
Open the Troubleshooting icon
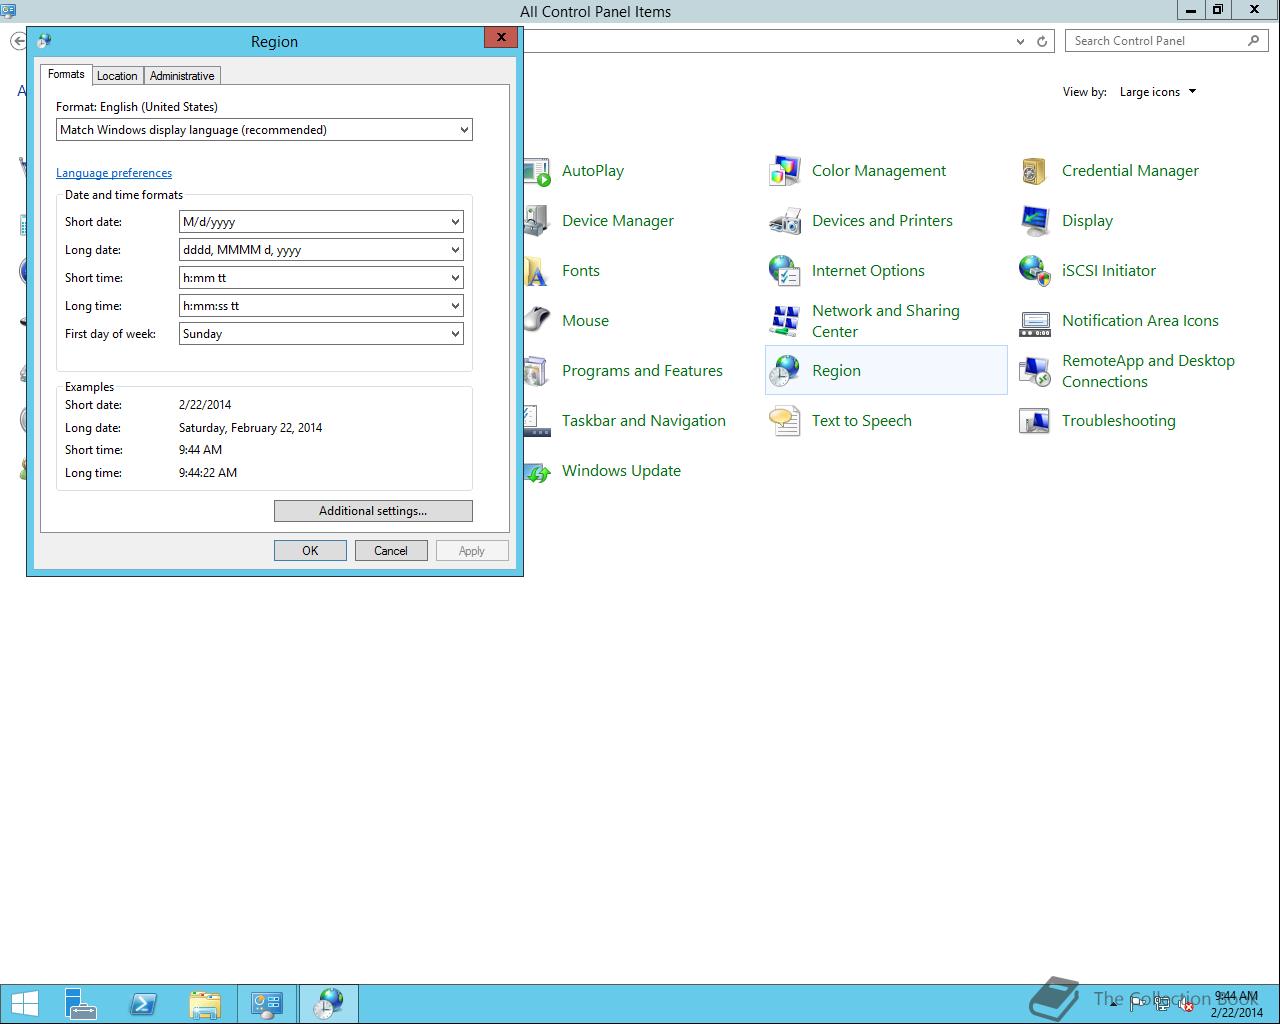coord(1034,421)
